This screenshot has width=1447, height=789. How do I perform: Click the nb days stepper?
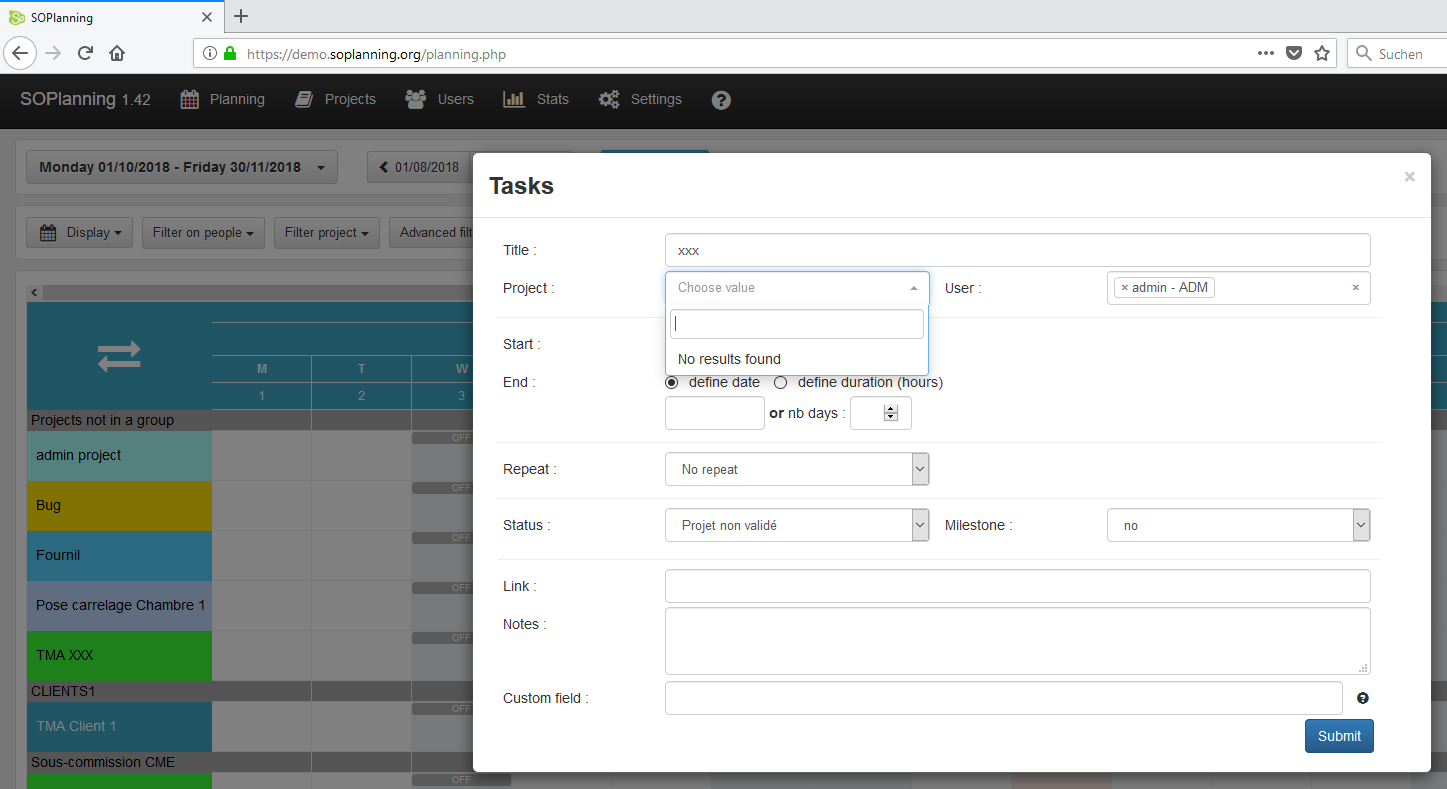coord(890,413)
